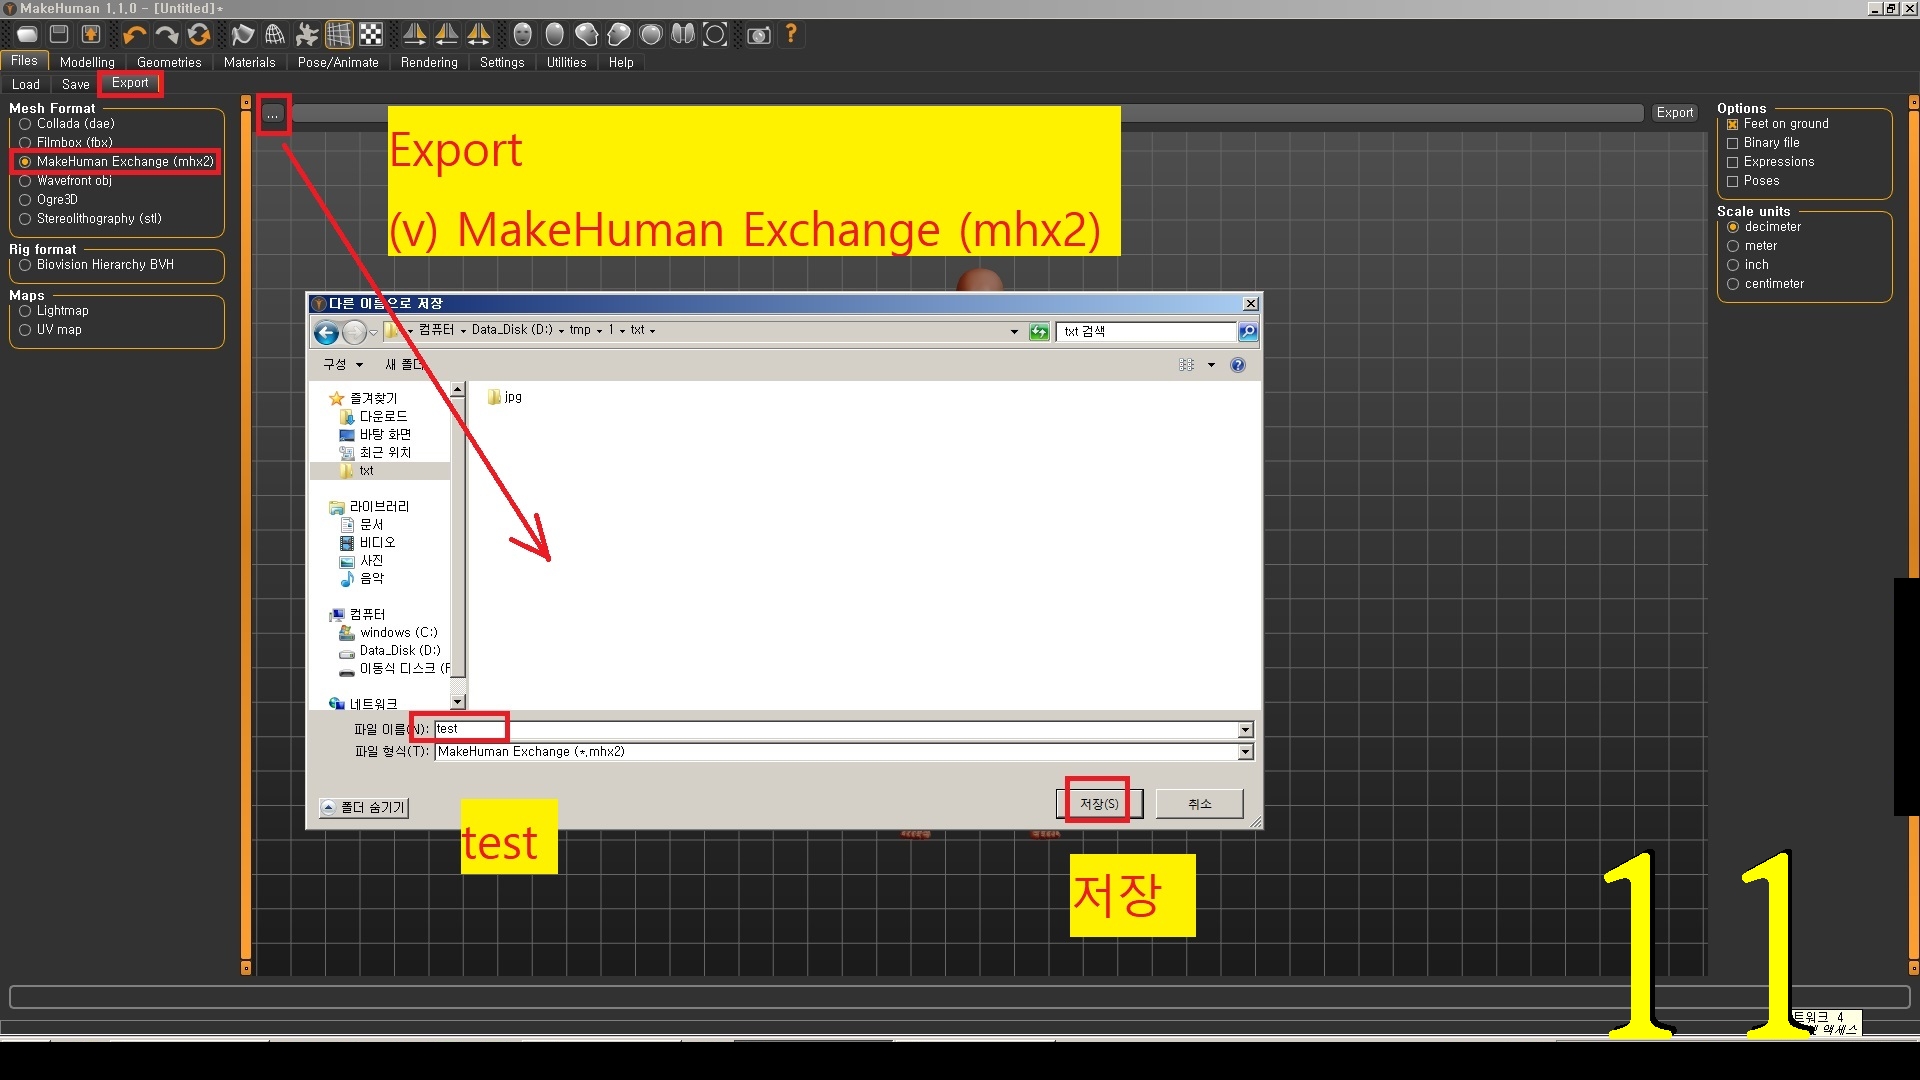This screenshot has width=1920, height=1080.
Task: Click the search magnifier icon in dialog
Action: 1247,332
